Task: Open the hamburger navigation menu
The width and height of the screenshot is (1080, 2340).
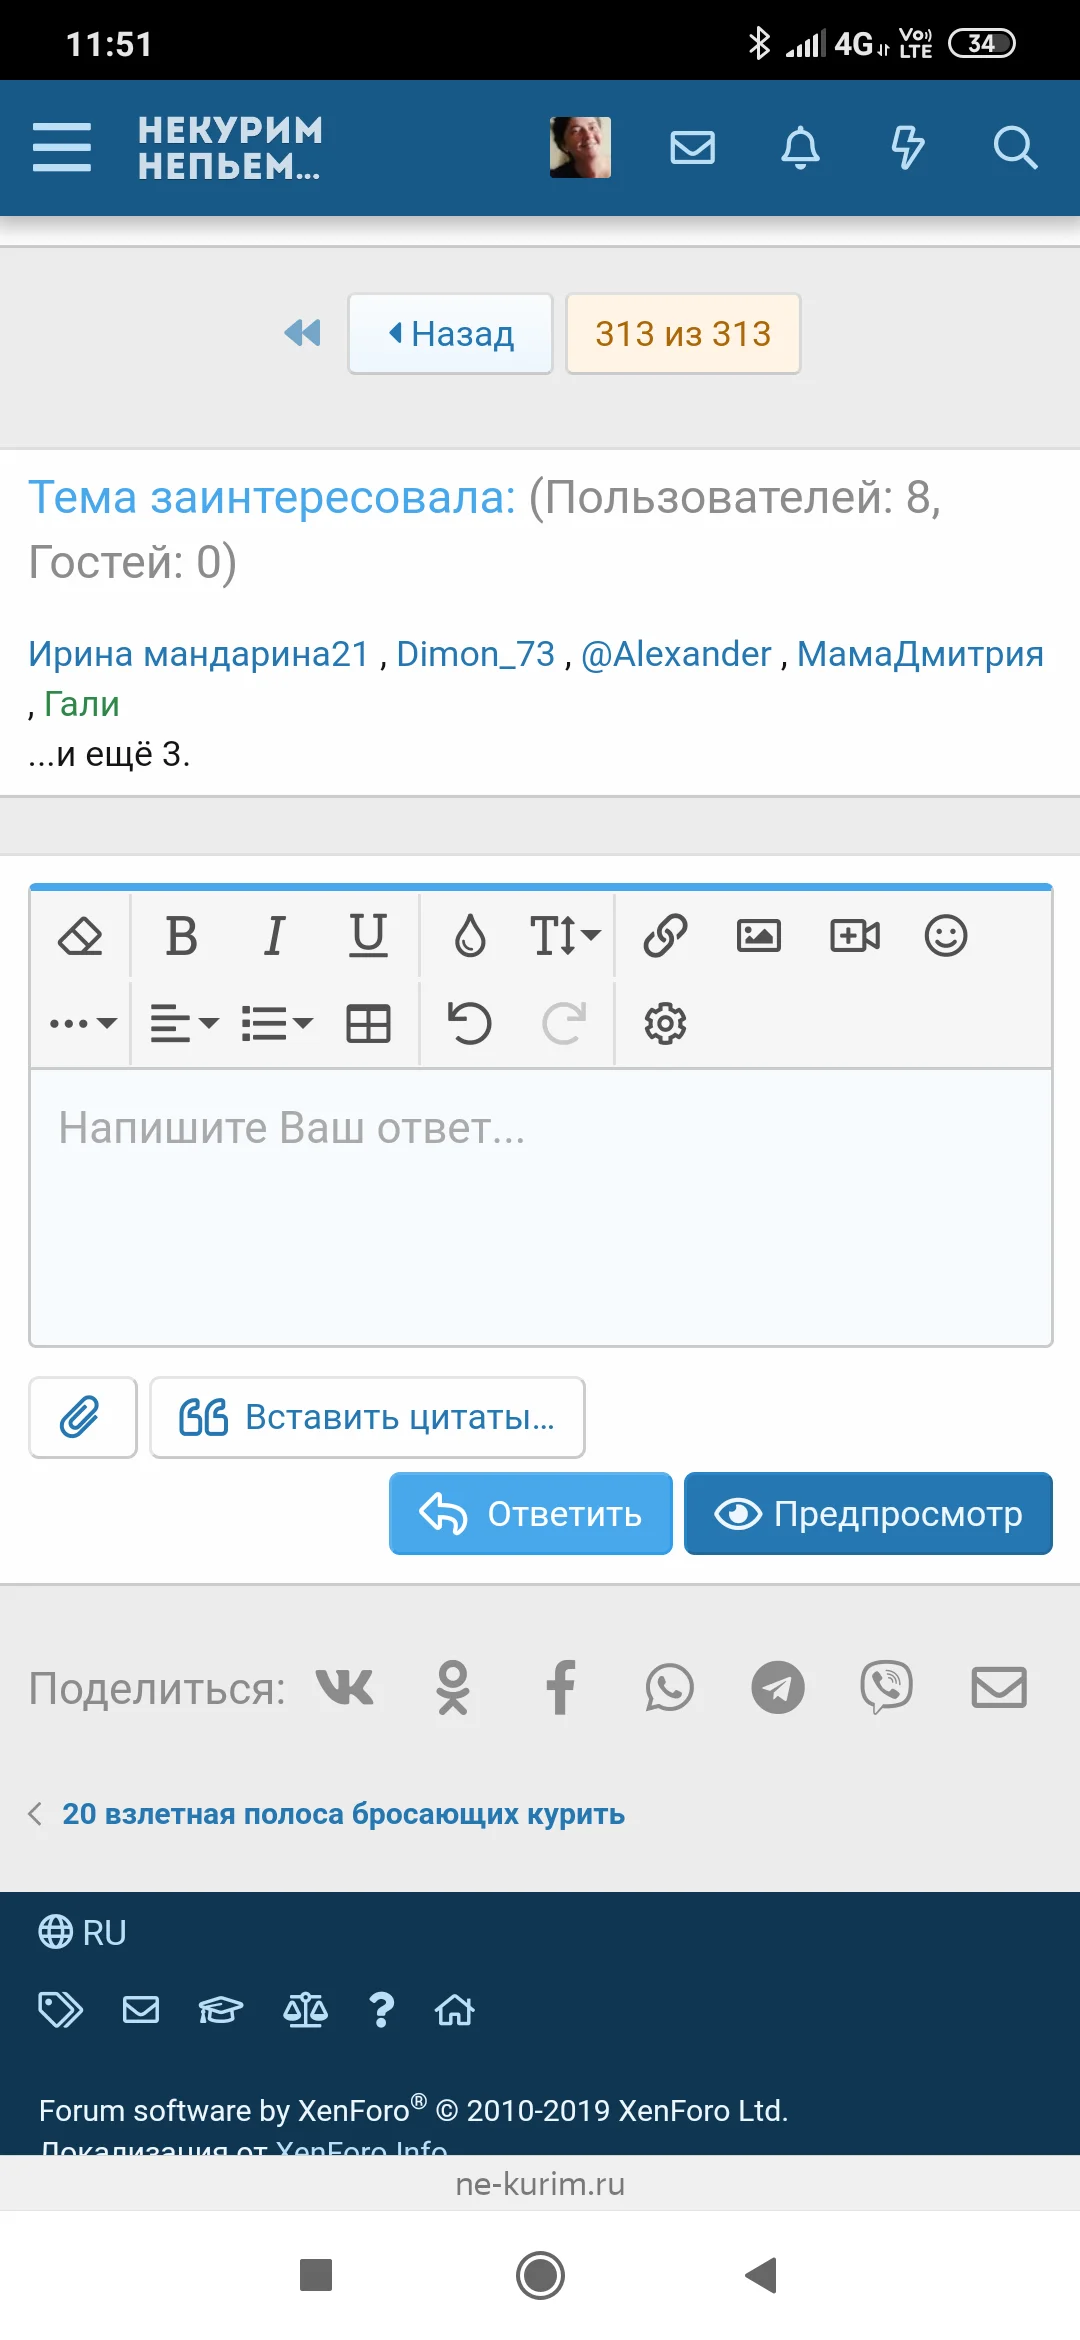Action: 62,147
